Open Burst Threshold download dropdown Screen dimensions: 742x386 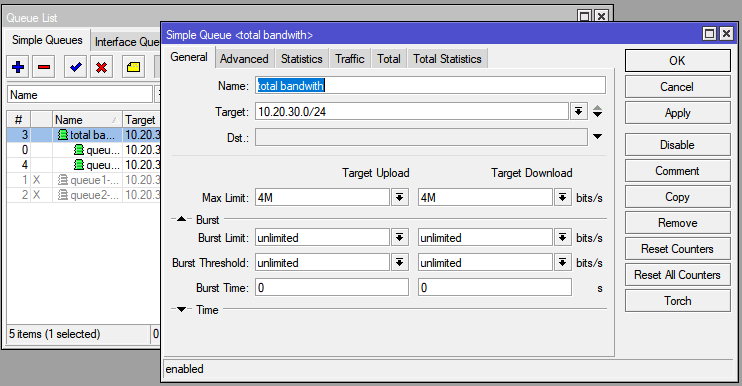pos(562,263)
